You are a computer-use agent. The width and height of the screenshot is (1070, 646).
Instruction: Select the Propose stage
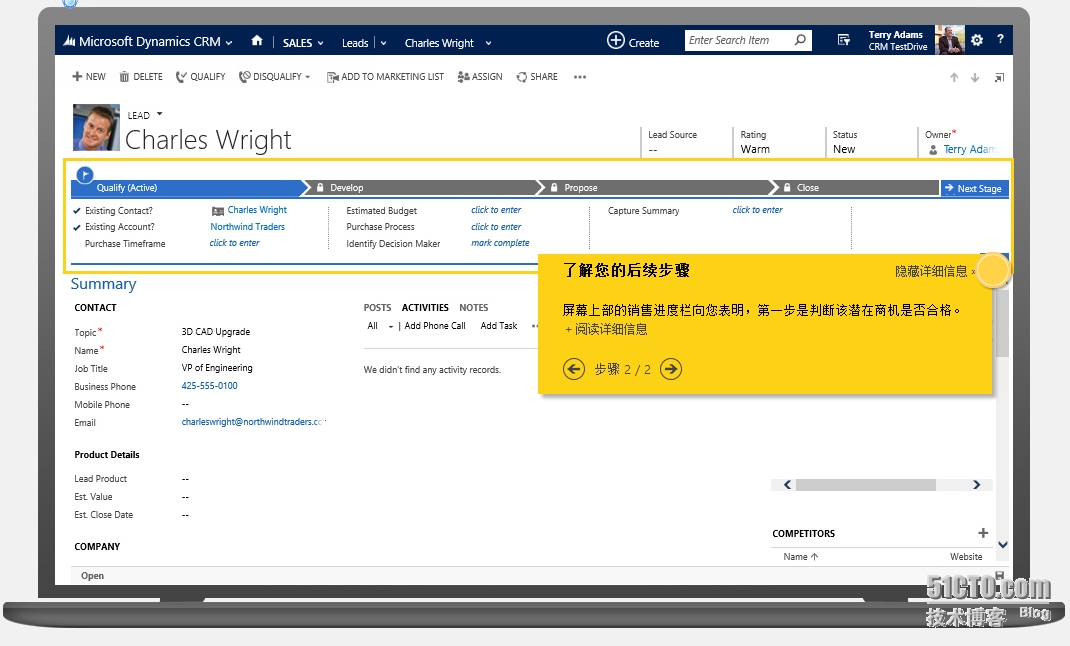click(x=656, y=188)
